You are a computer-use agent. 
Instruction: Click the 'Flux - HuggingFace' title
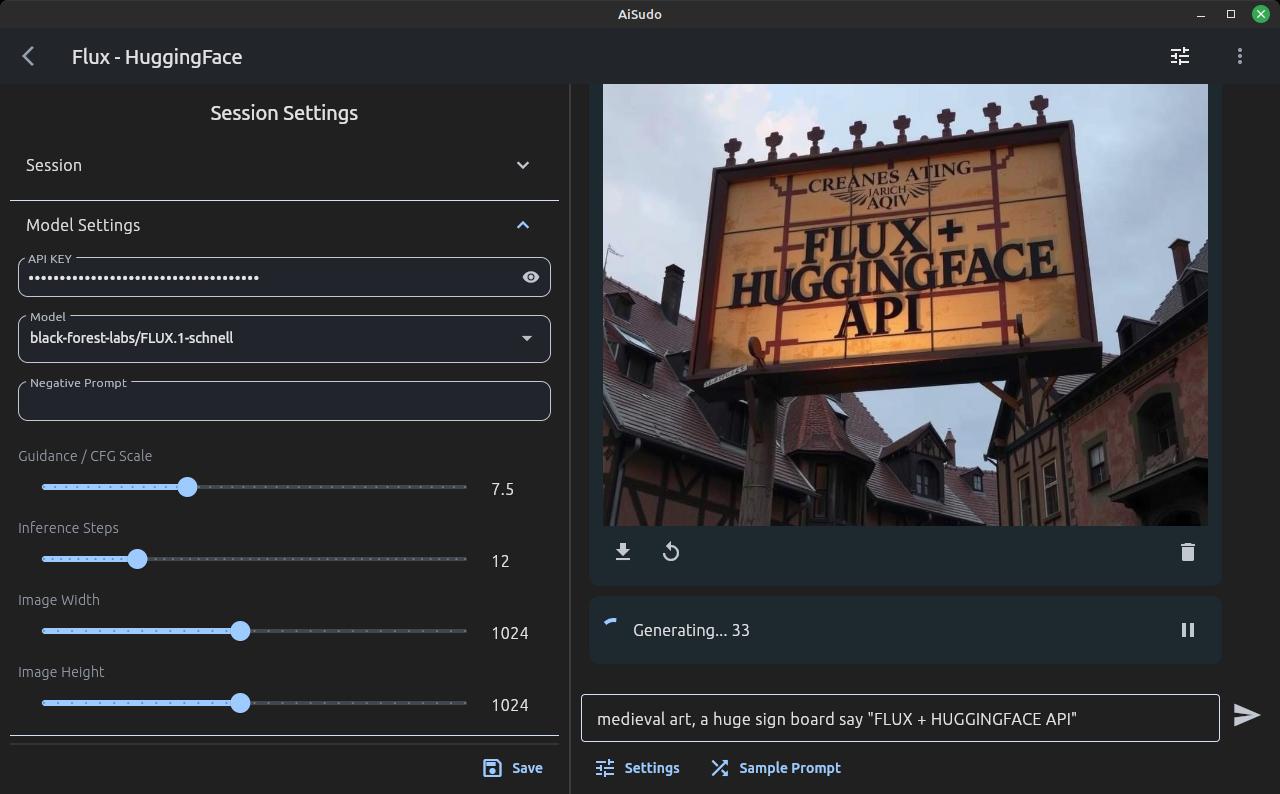157,57
